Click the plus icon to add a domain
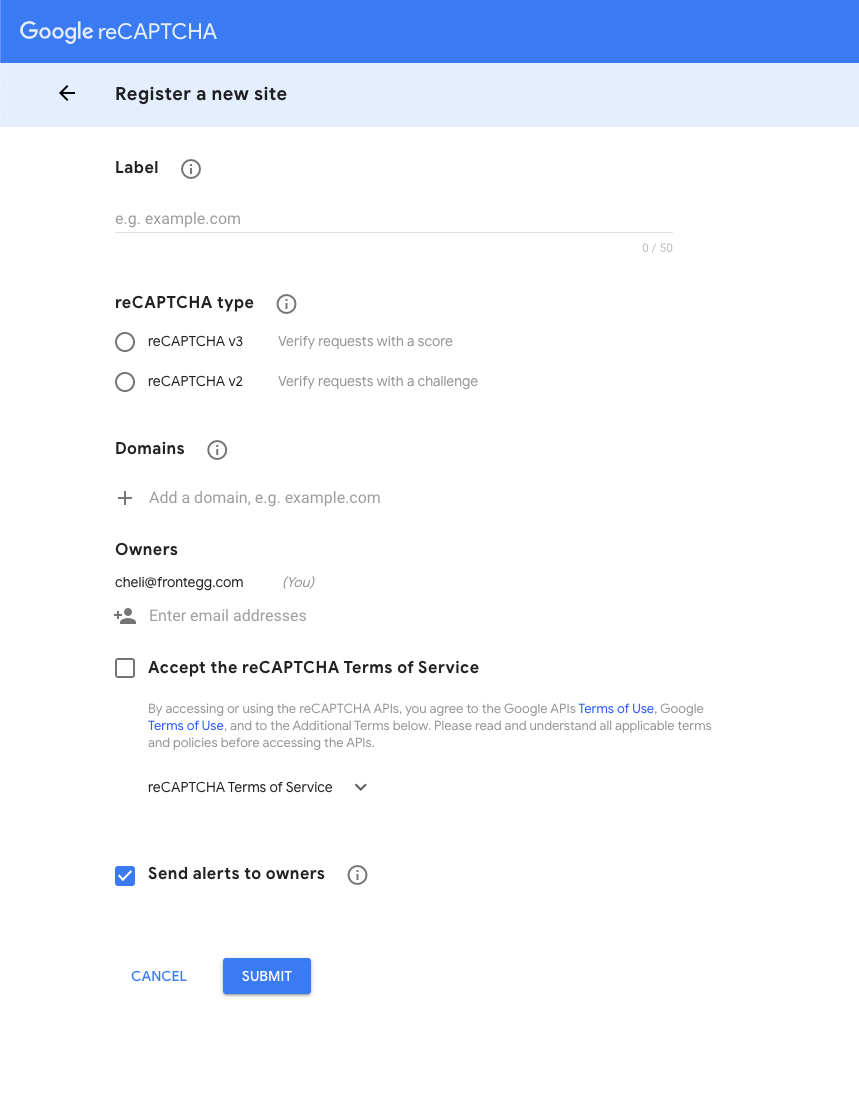Screen dimensions: 859x1098 (x=125, y=498)
